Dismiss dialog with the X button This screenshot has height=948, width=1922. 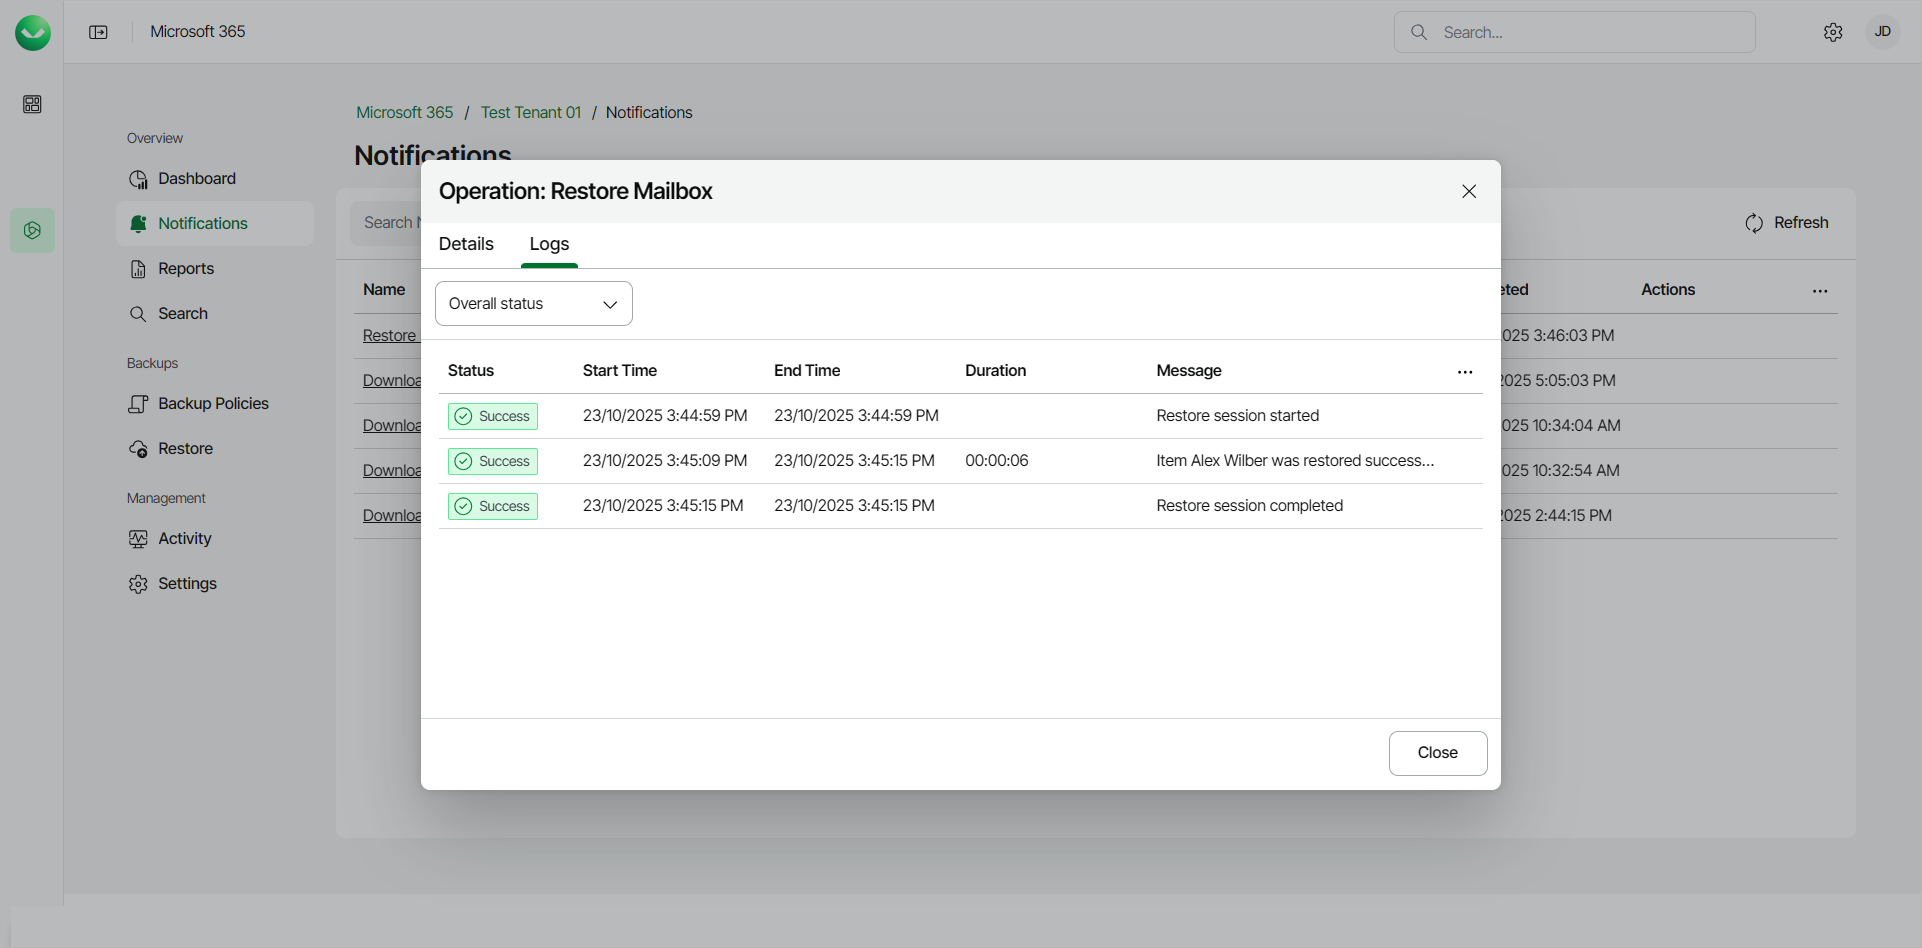(1469, 191)
